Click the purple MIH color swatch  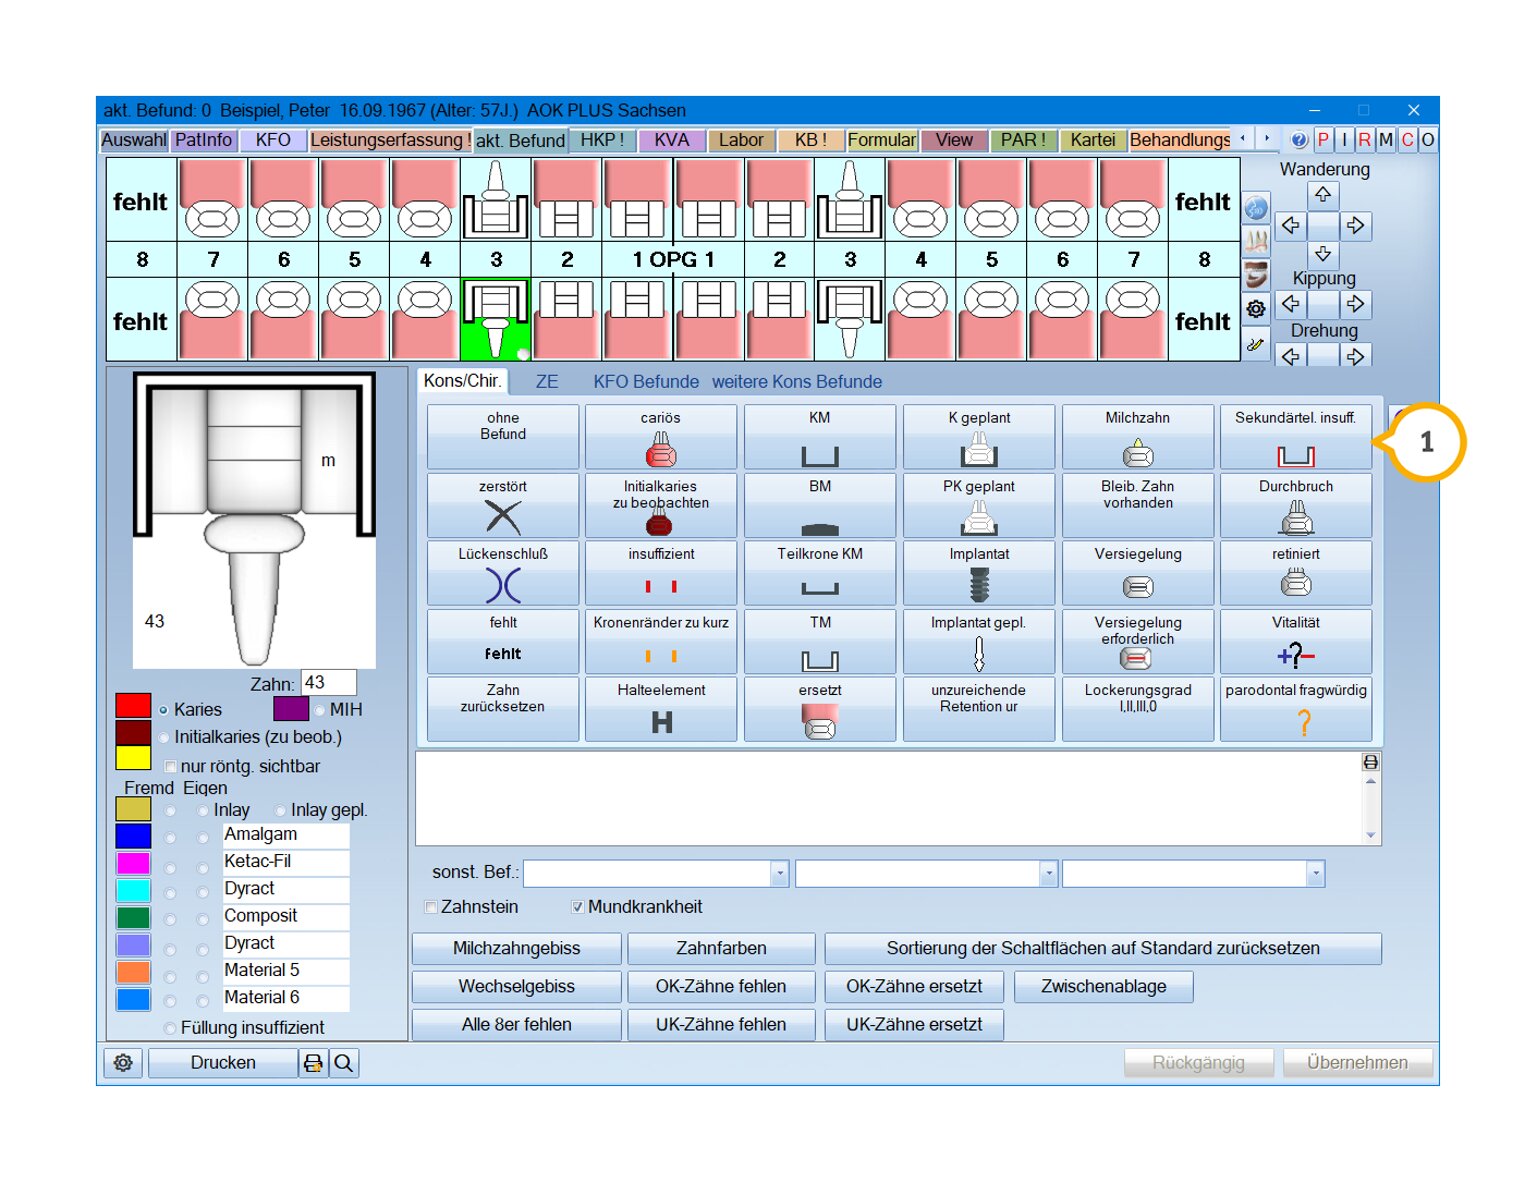(291, 709)
